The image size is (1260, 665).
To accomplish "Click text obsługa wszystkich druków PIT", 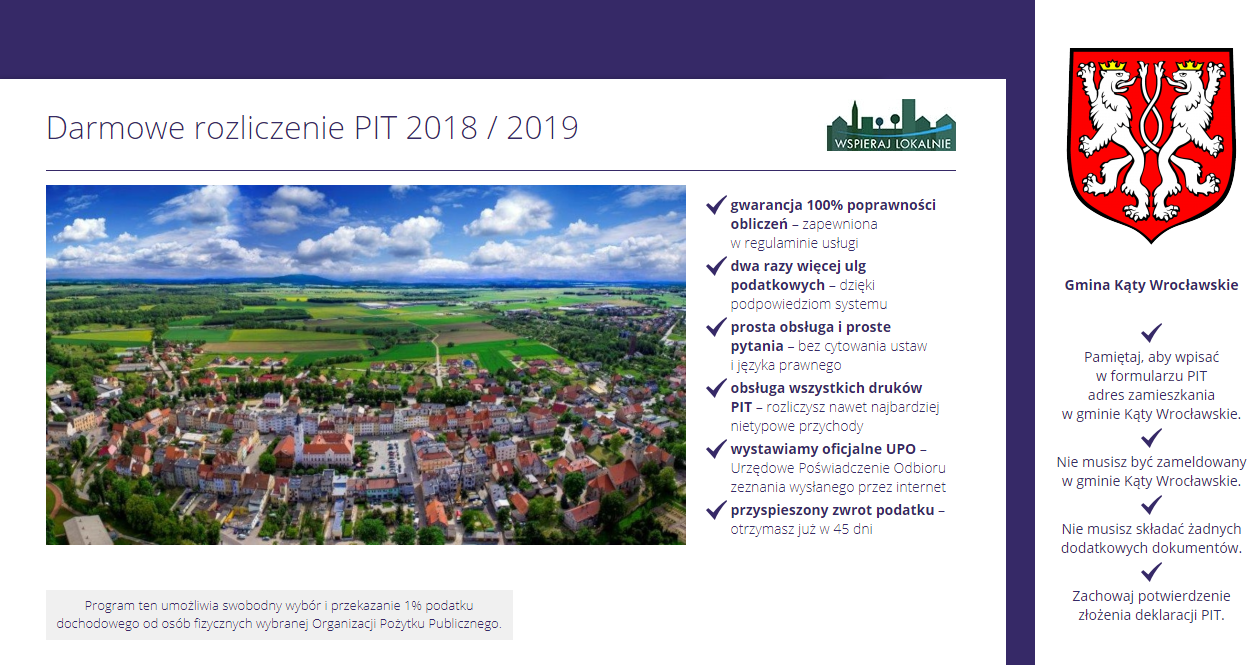I will (826, 397).
